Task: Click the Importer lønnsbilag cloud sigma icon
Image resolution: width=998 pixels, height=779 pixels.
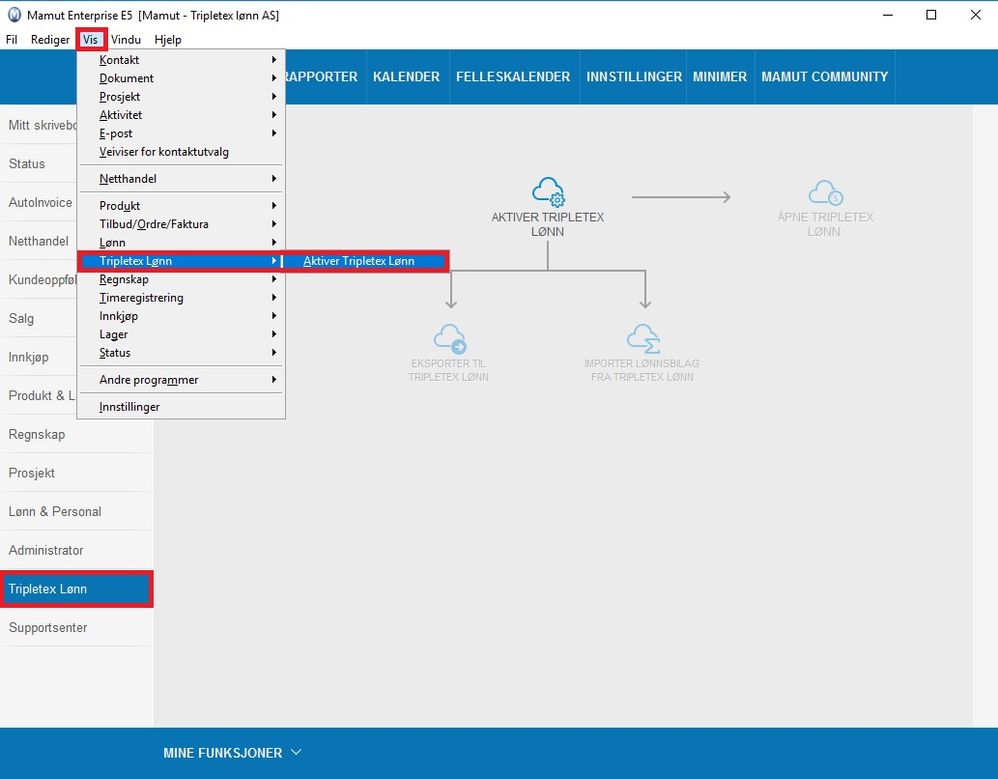Action: coord(643,339)
